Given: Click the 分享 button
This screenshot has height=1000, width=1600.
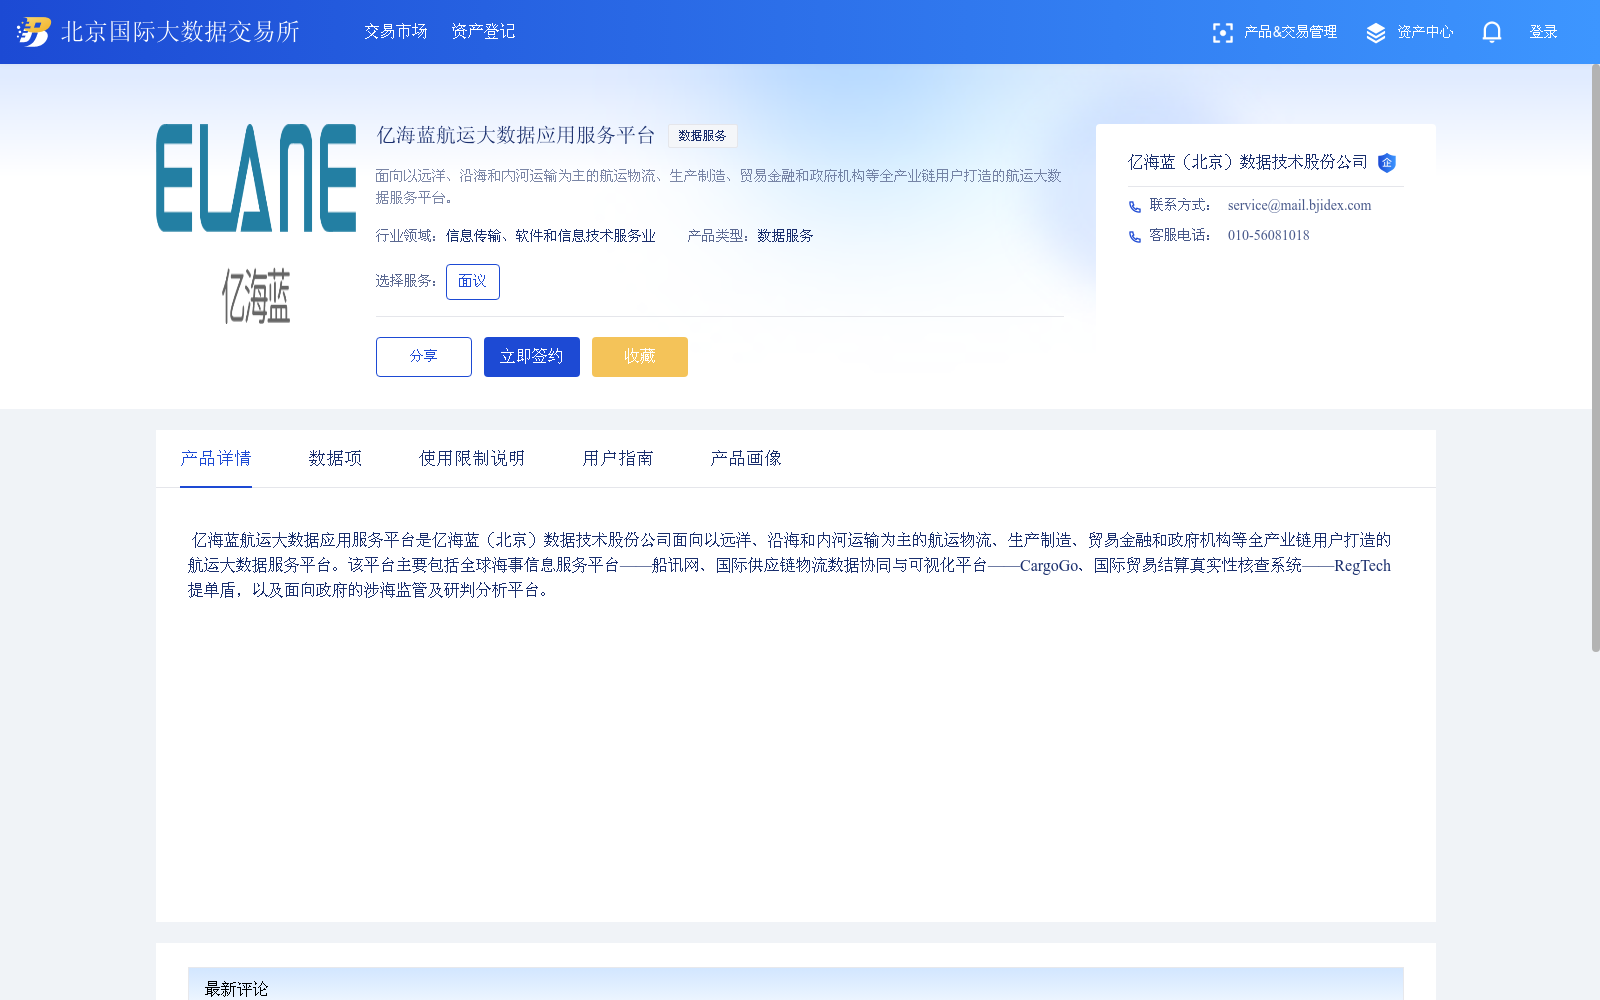Looking at the screenshot, I should 424,357.
